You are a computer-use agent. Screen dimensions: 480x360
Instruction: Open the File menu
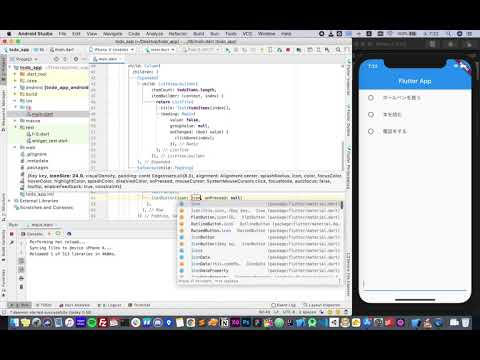[62, 34]
